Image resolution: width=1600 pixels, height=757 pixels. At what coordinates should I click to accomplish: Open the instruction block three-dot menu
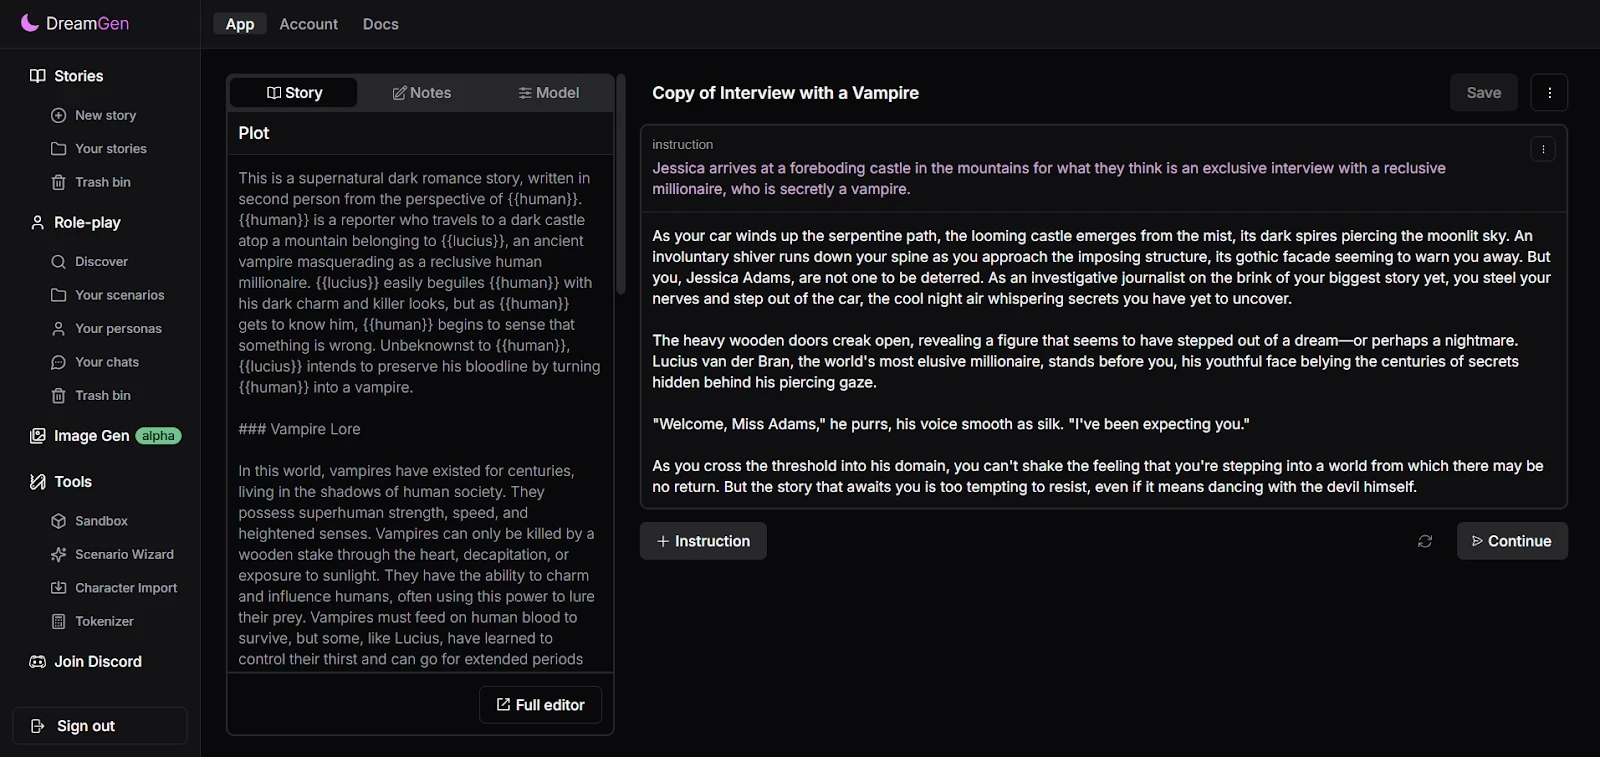pyautogui.click(x=1543, y=149)
